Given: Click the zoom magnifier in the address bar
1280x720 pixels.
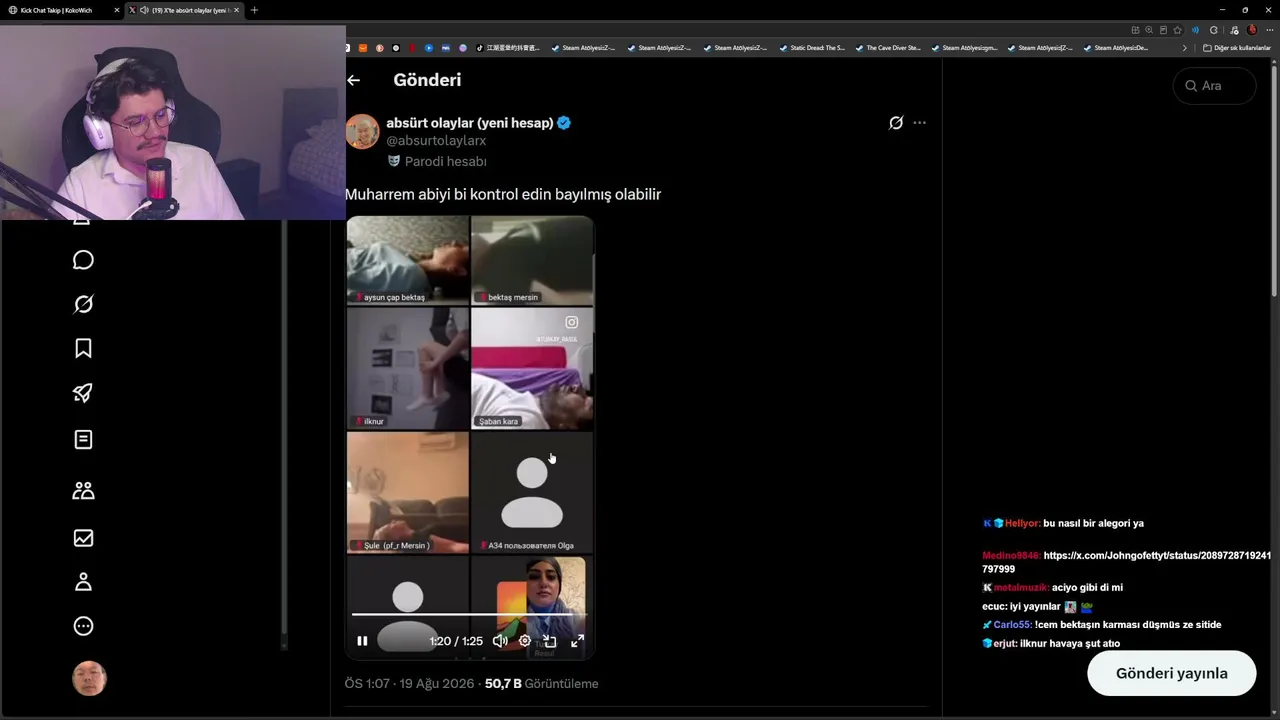Looking at the screenshot, I should point(1149,30).
